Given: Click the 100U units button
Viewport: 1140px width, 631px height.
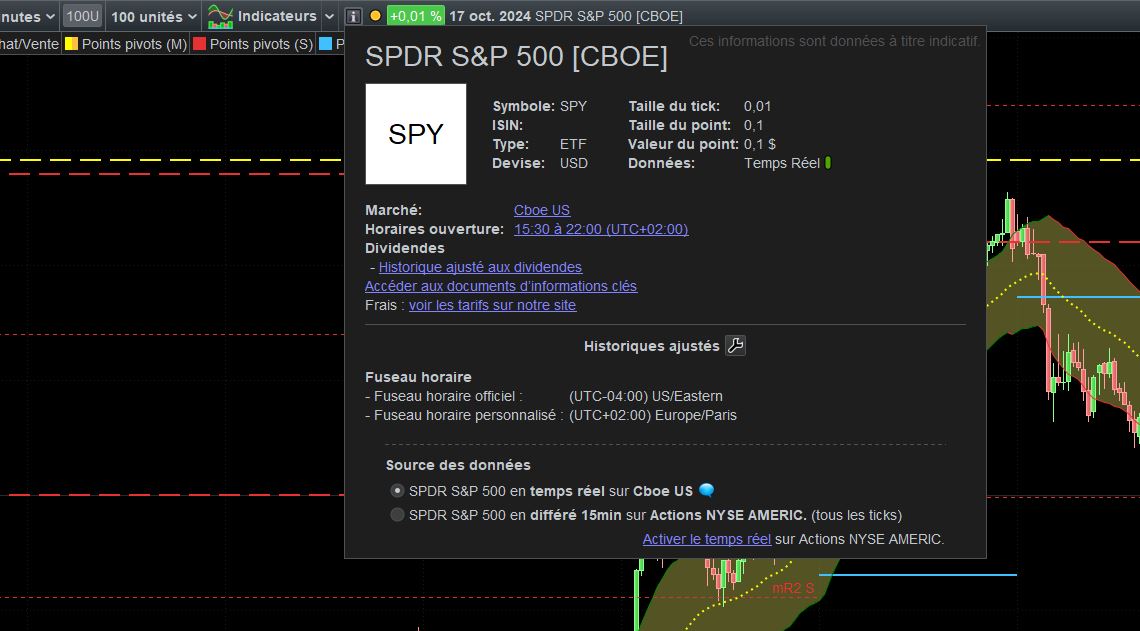Looking at the screenshot, I should tap(82, 16).
